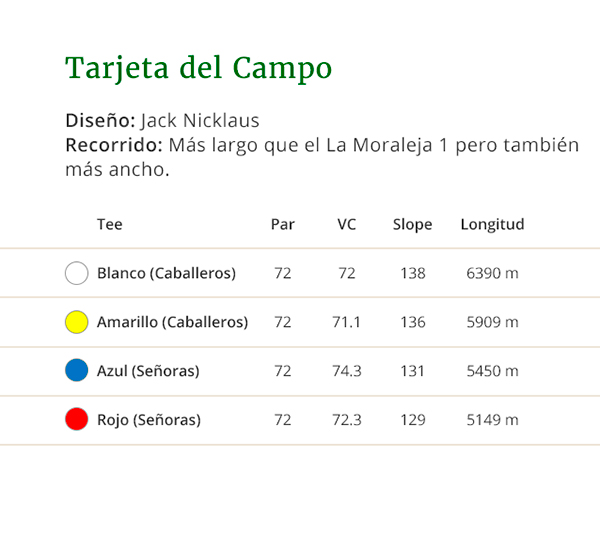The width and height of the screenshot is (600, 552).
Task: Click the 71.1 VC value
Action: (346, 322)
